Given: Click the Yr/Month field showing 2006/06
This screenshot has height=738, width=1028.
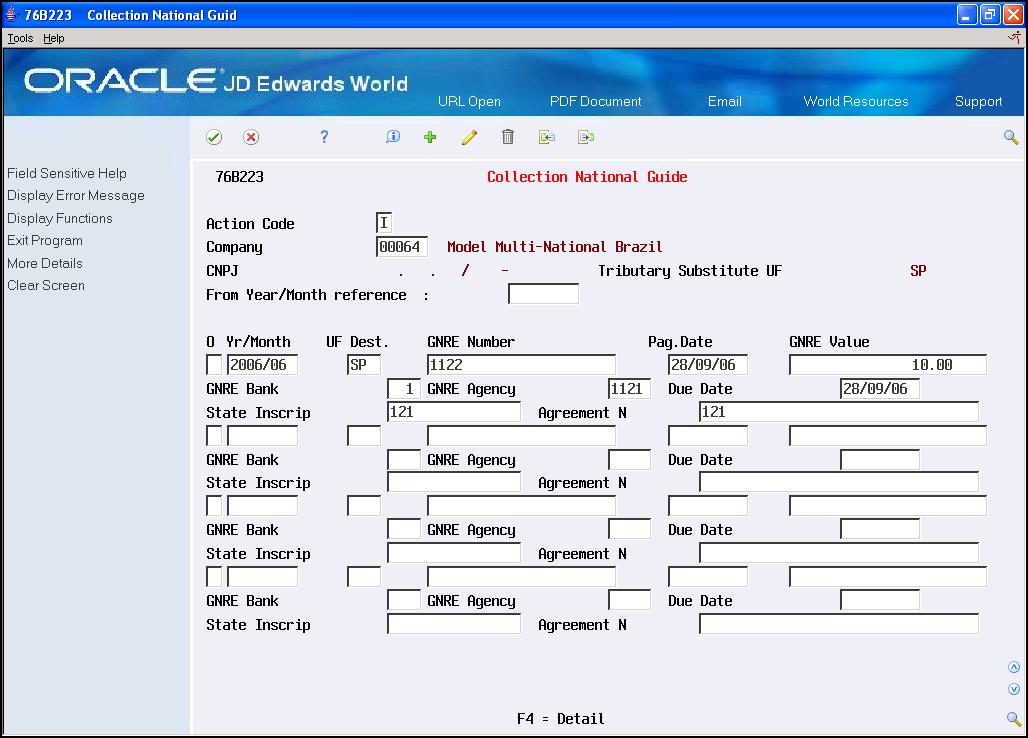Looking at the screenshot, I should [262, 365].
